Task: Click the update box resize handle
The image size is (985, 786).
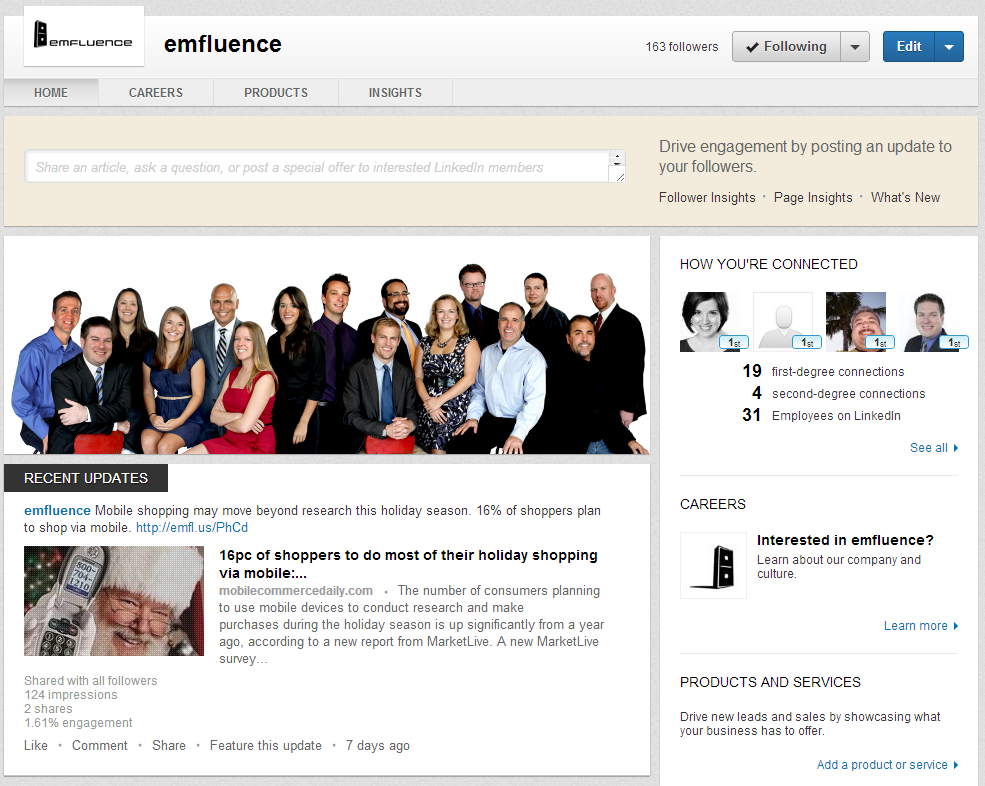Action: 620,177
